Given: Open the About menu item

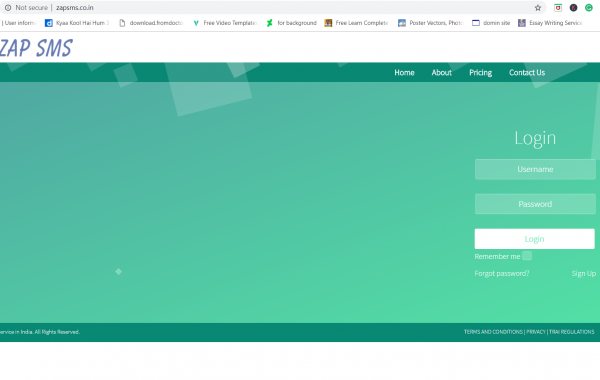Looking at the screenshot, I should pyautogui.click(x=442, y=73).
